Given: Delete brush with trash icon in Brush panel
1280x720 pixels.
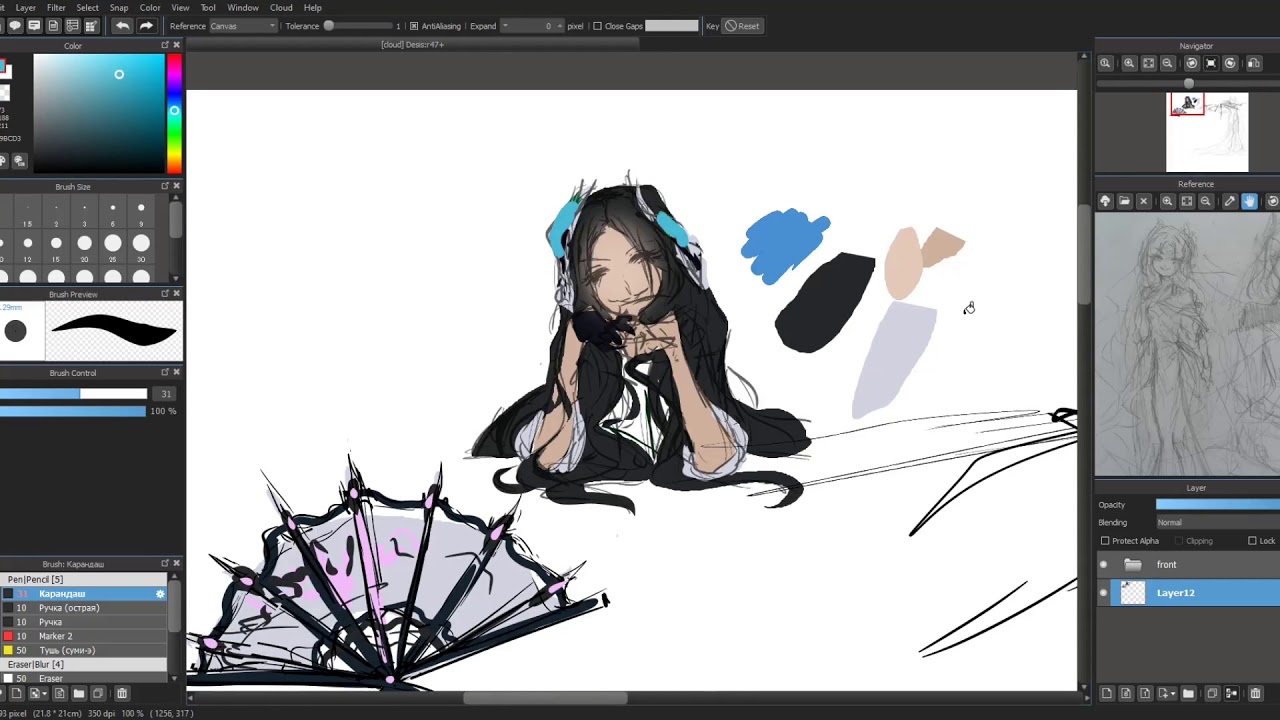Looking at the screenshot, I should pos(122,693).
